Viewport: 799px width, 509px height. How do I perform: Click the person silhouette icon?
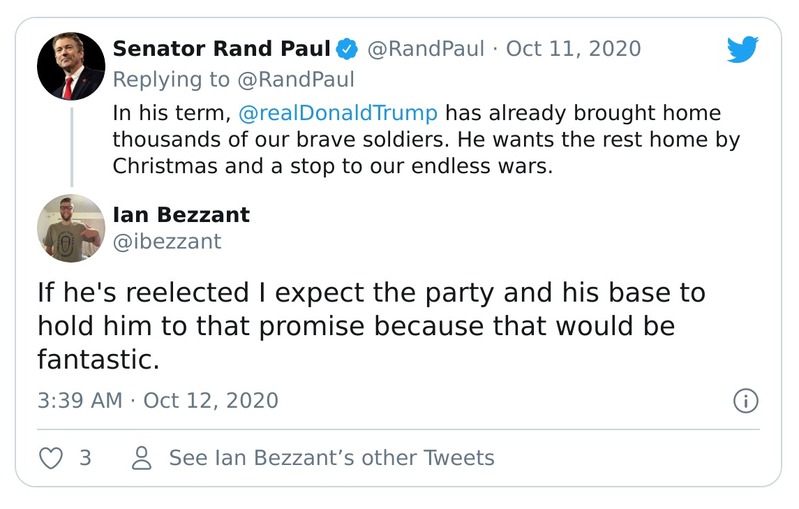coord(143,458)
